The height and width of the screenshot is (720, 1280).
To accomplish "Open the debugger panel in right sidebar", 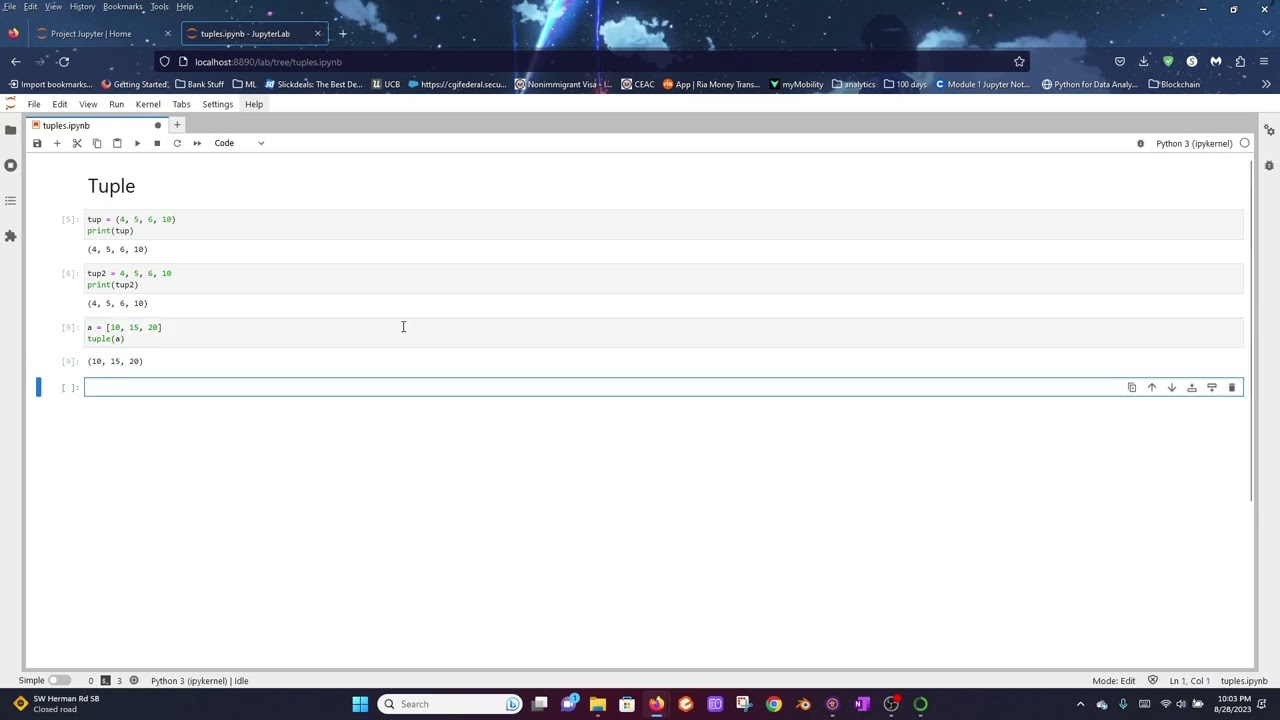I will point(1269,165).
